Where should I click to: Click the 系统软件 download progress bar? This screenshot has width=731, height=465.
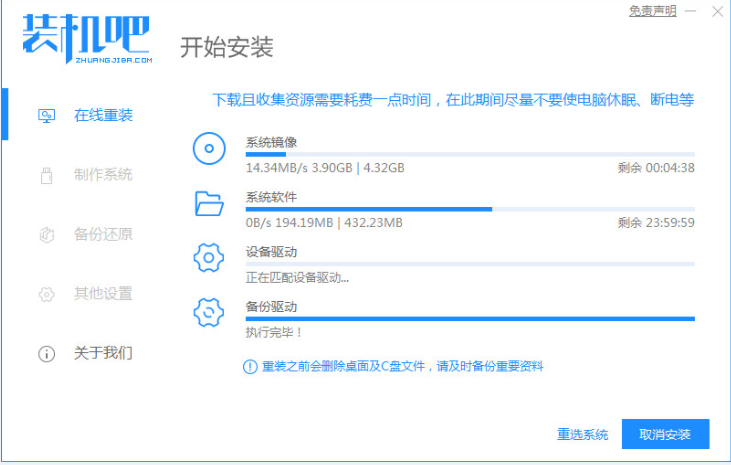[x=470, y=209]
